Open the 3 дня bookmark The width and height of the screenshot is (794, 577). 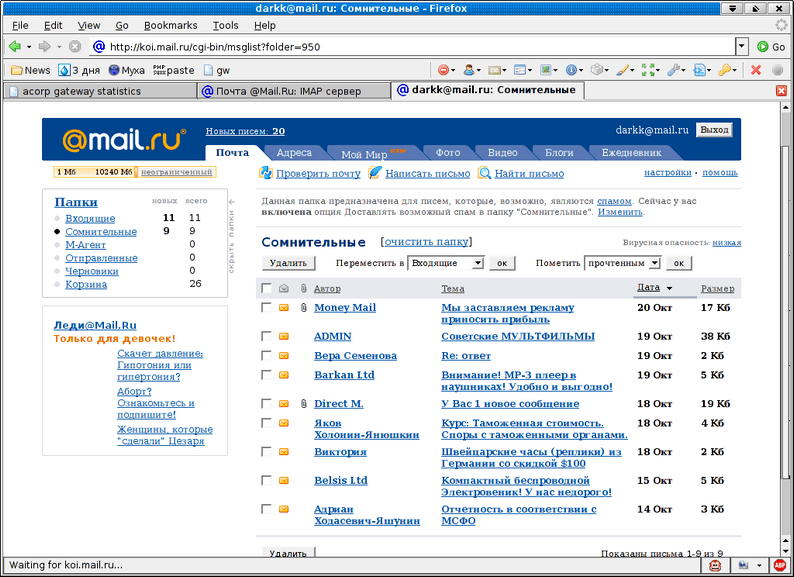[x=79, y=70]
